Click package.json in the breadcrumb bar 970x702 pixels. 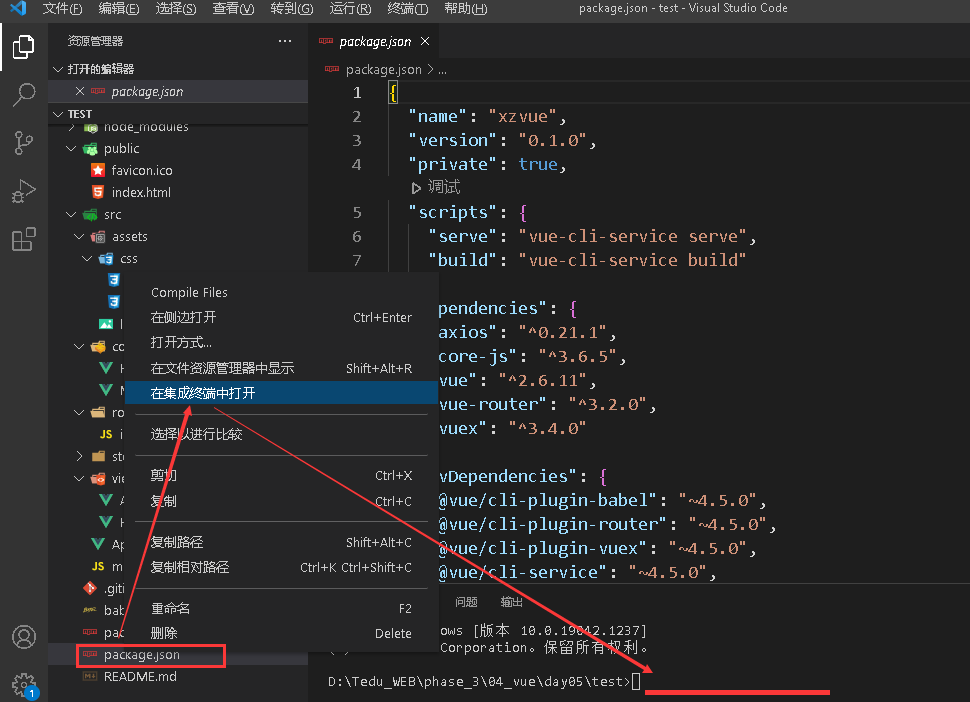pyautogui.click(x=385, y=69)
